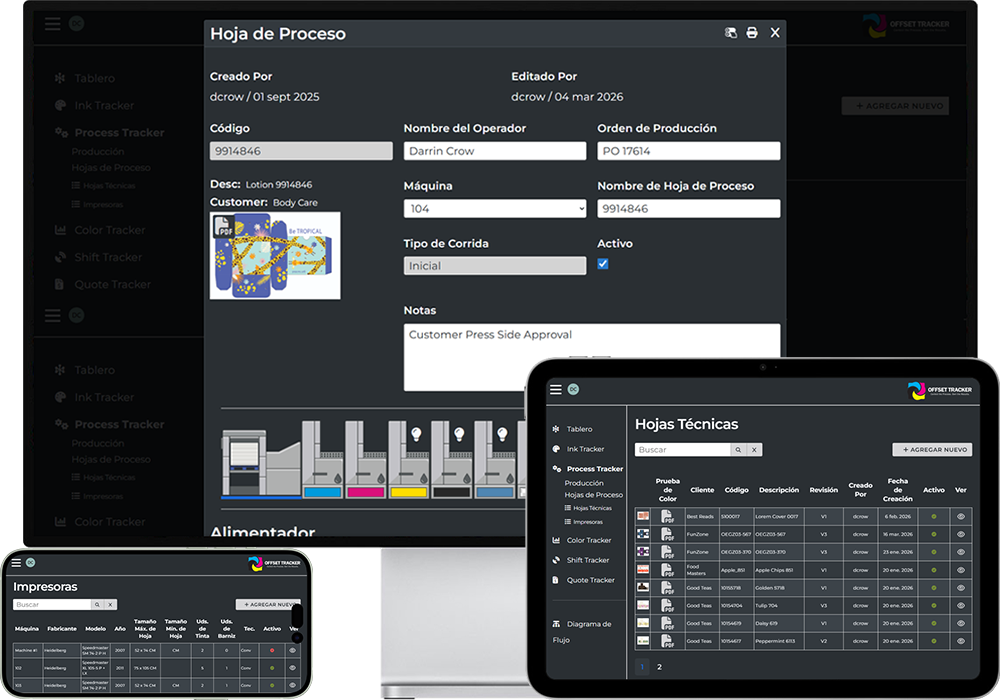The height and width of the screenshot is (700, 1000).
Task: Open the PDF icon for Lorem Cover 0017
Action: (667, 516)
